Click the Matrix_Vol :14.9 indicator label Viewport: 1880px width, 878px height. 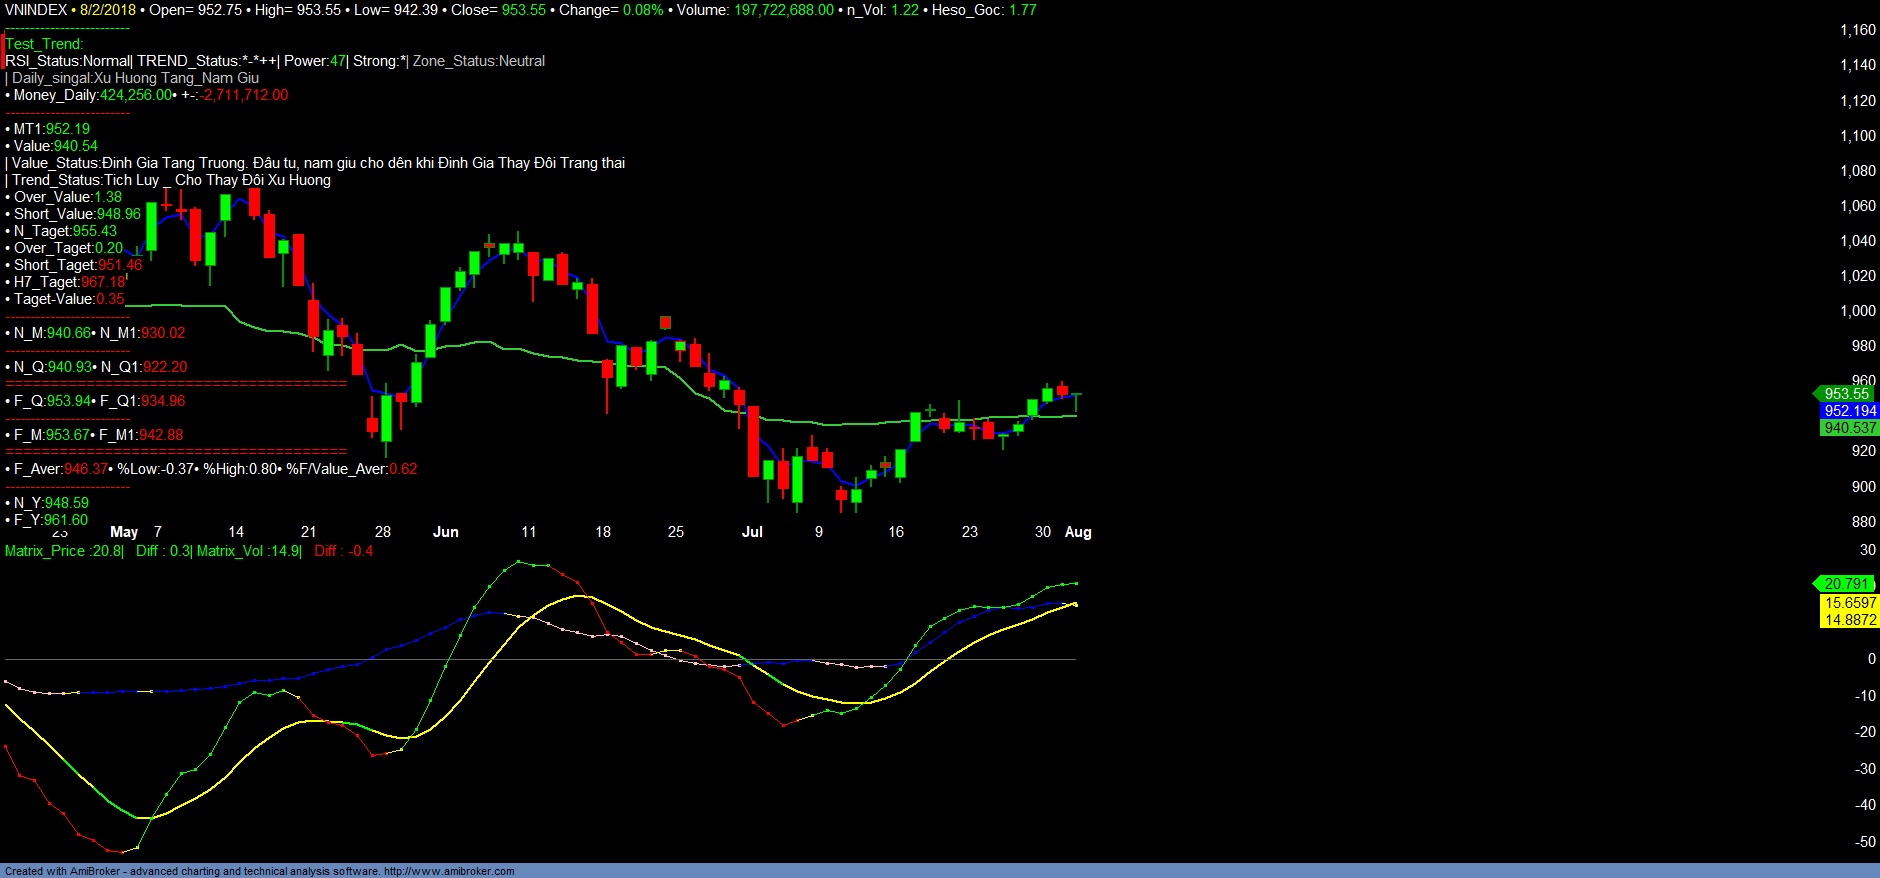[248, 551]
